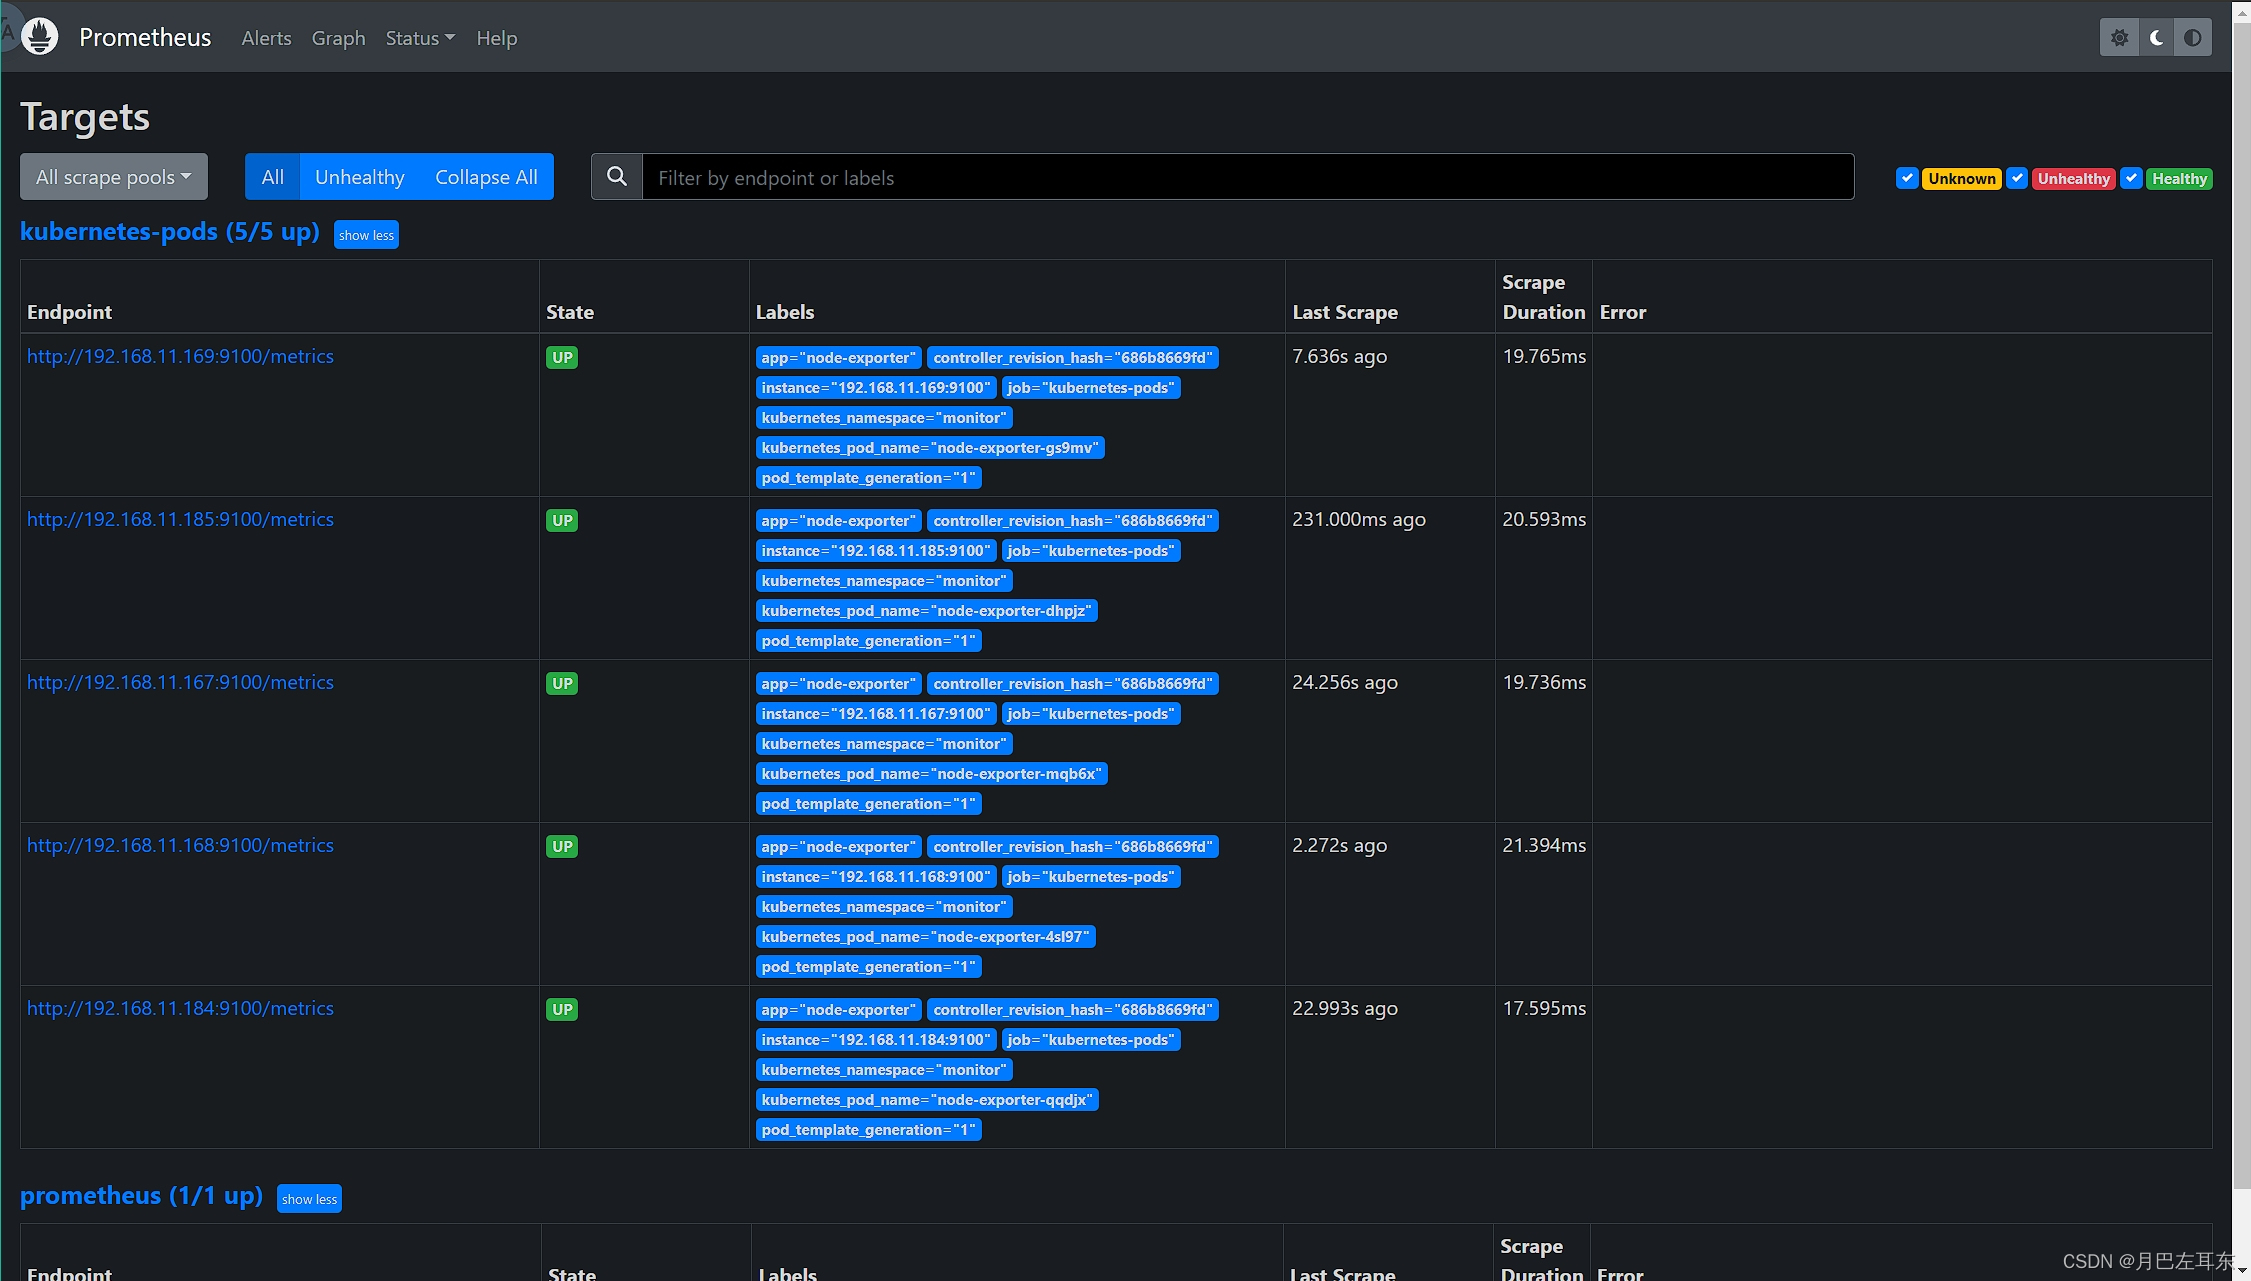The width and height of the screenshot is (2251, 1281).
Task: Open endpoint http://192.168.11.167:9100/metrics
Action: pos(180,682)
